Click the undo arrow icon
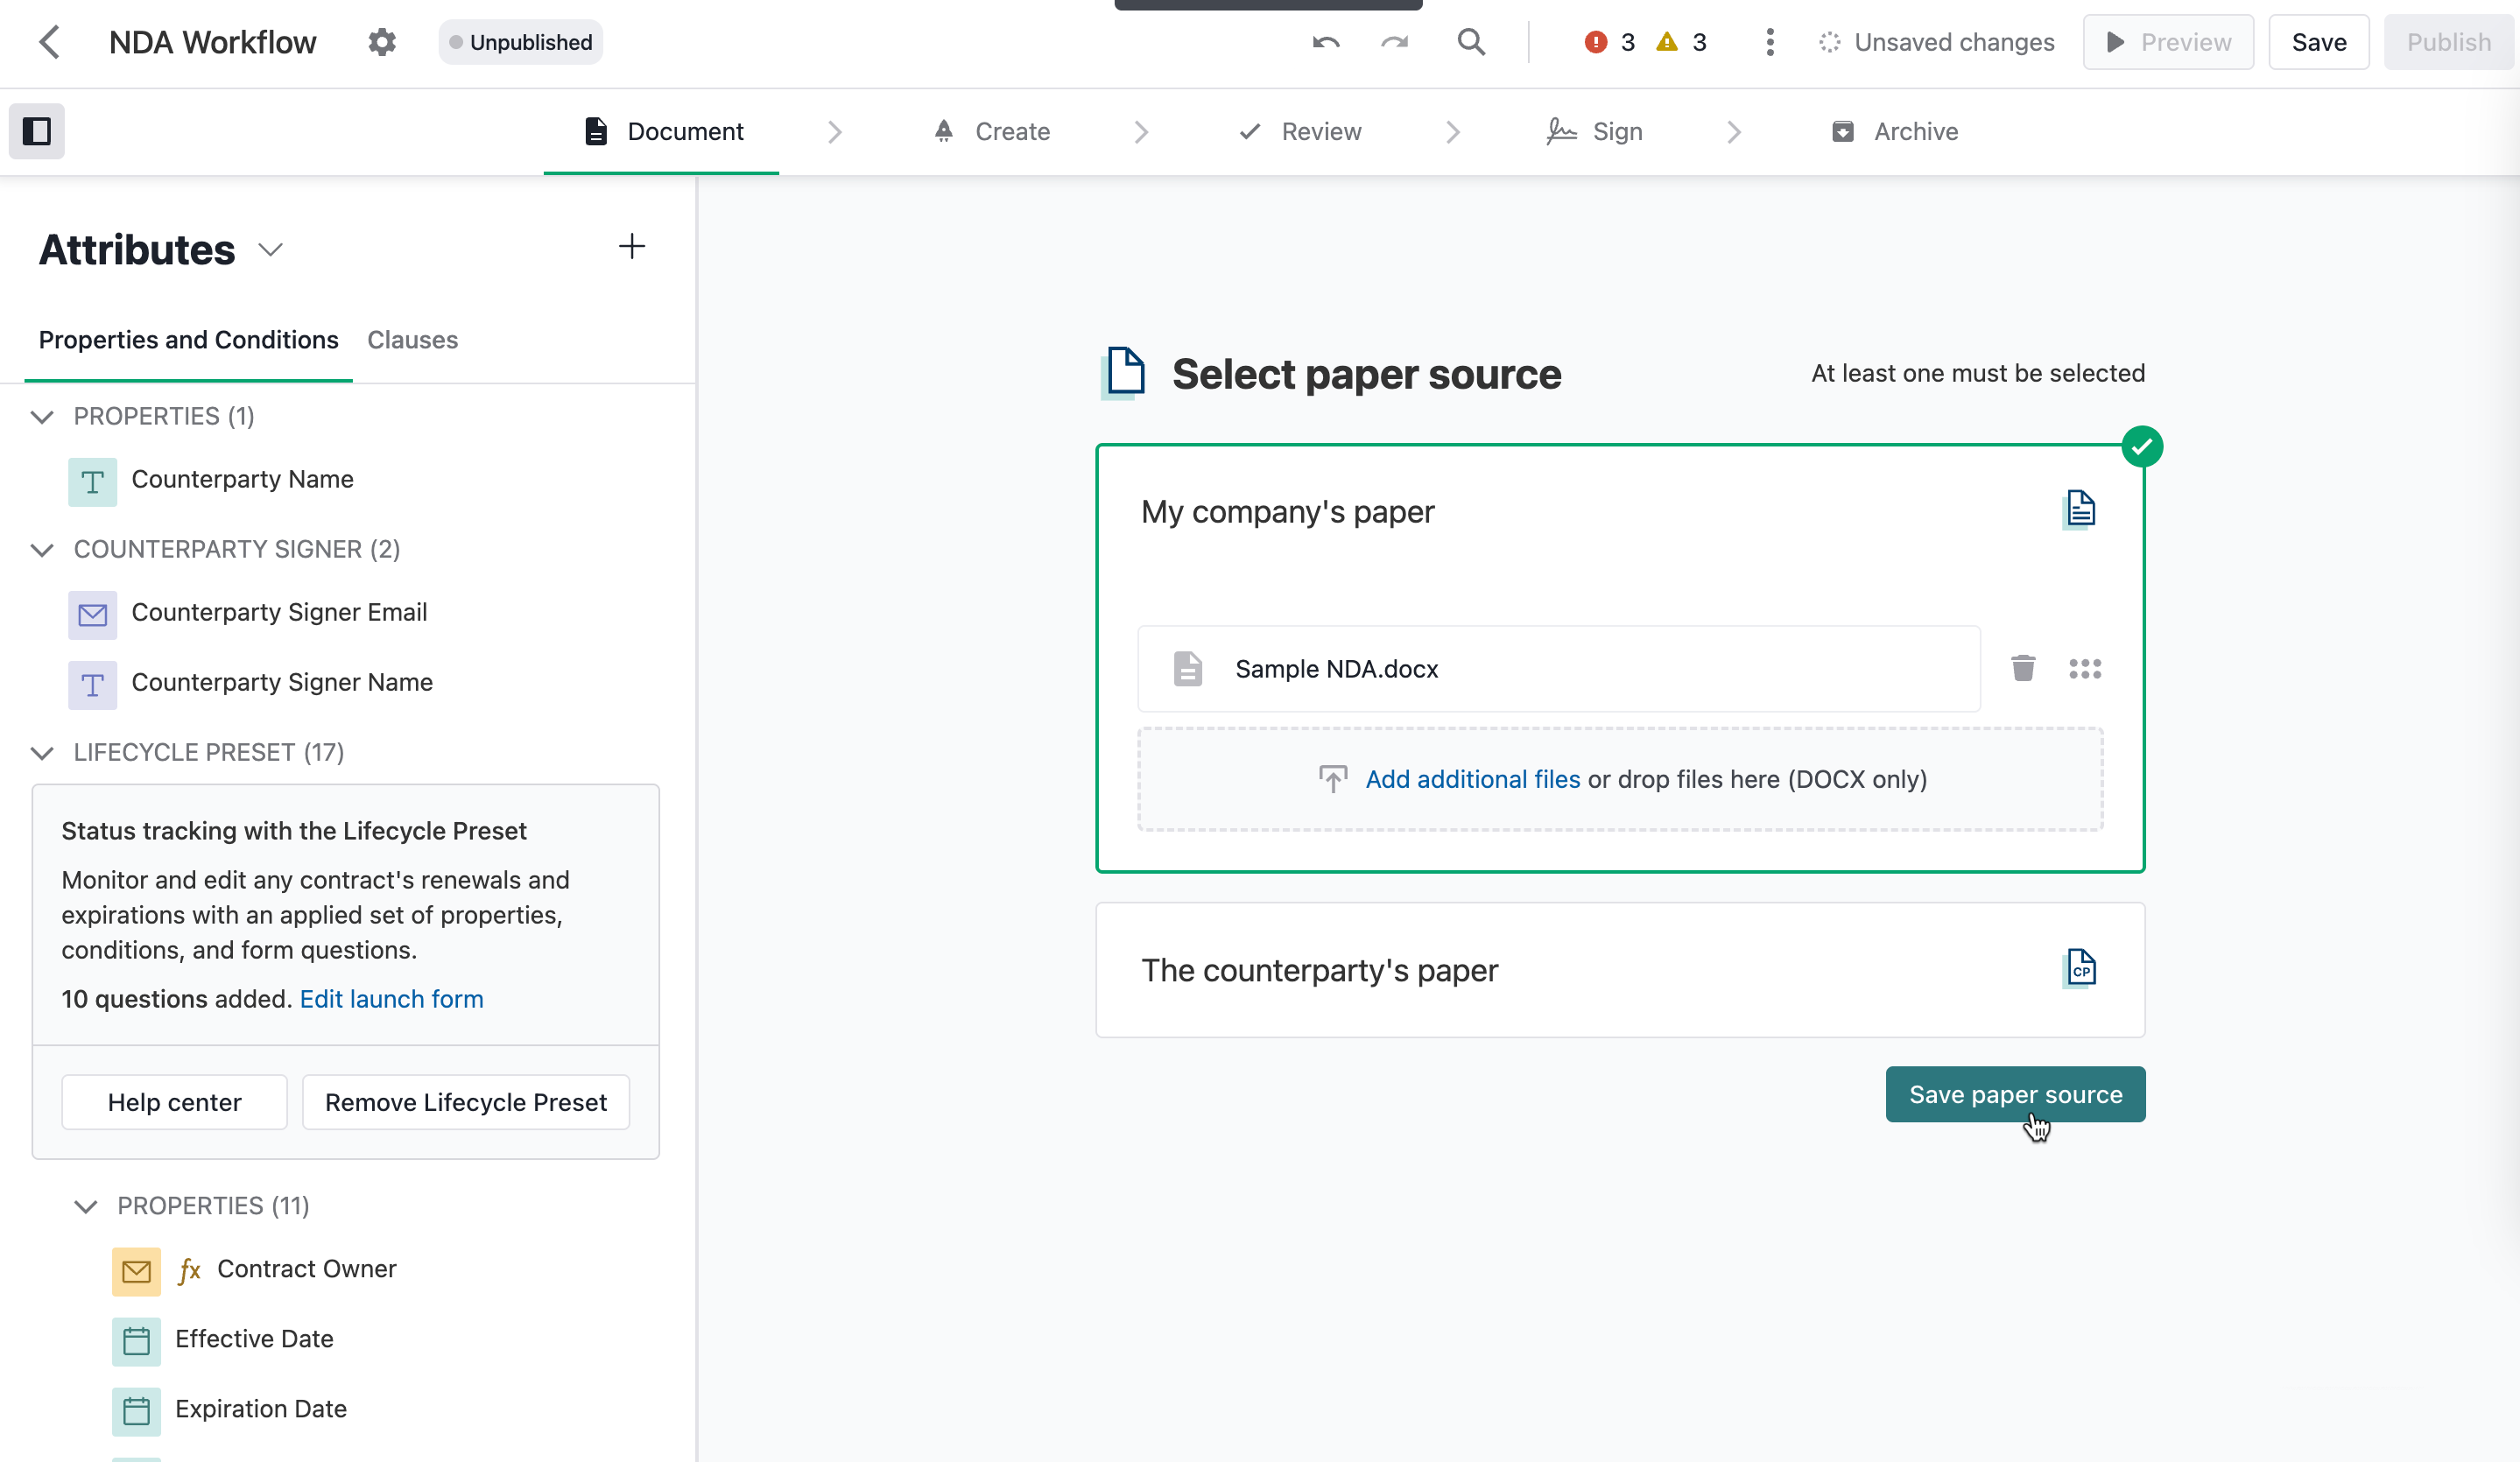Viewport: 2520px width, 1462px height. point(1326,42)
